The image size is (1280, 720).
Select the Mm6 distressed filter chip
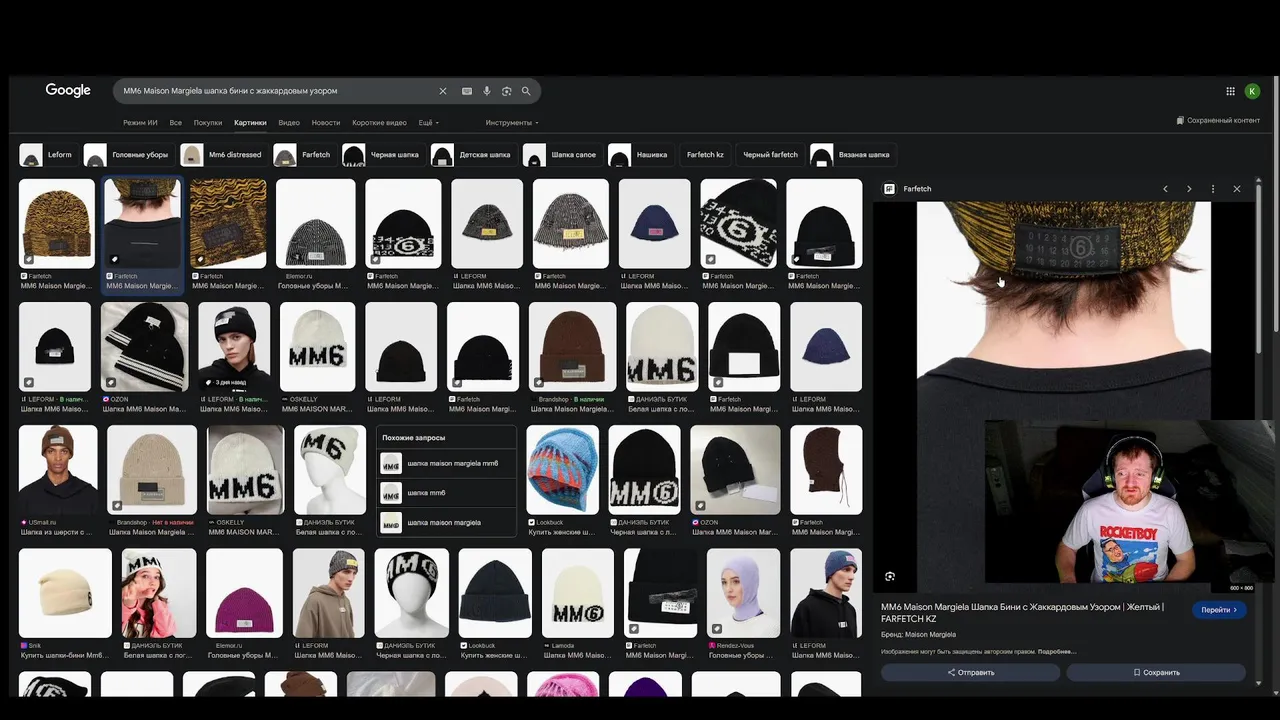click(222, 155)
